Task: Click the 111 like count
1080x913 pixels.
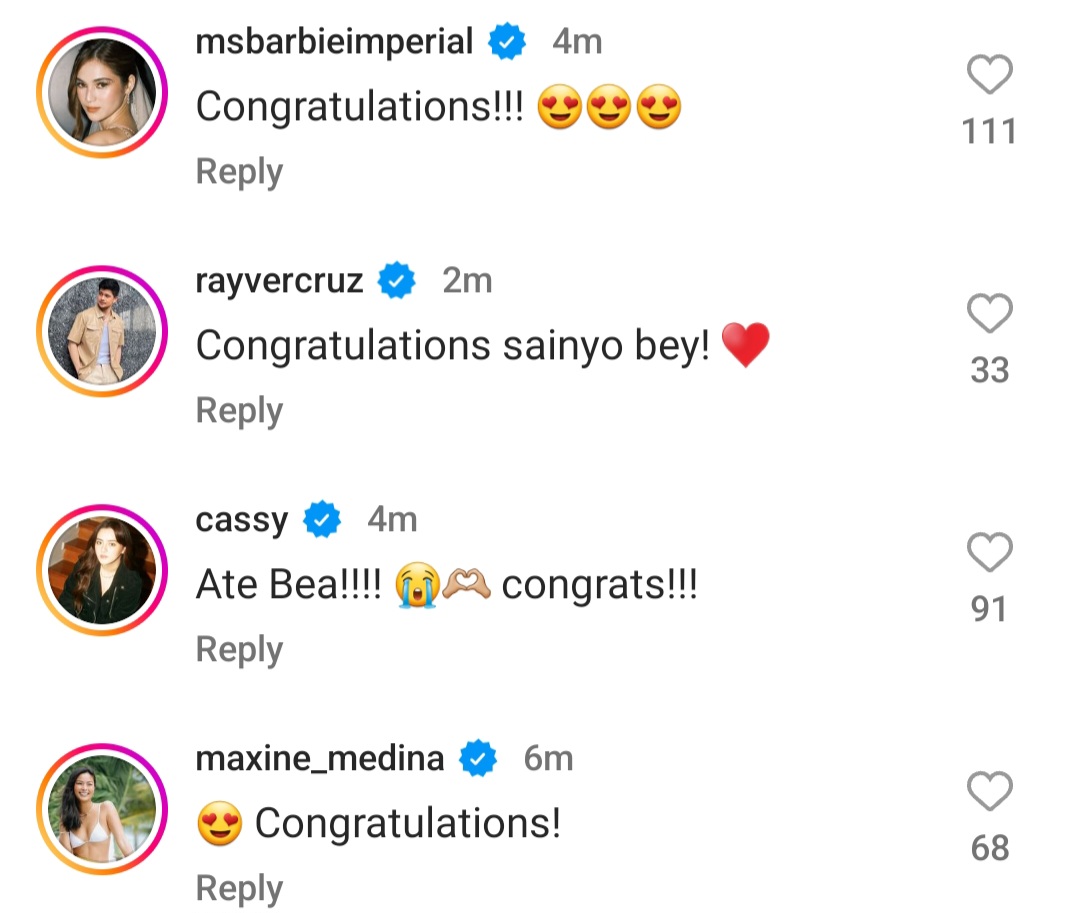Action: [990, 130]
